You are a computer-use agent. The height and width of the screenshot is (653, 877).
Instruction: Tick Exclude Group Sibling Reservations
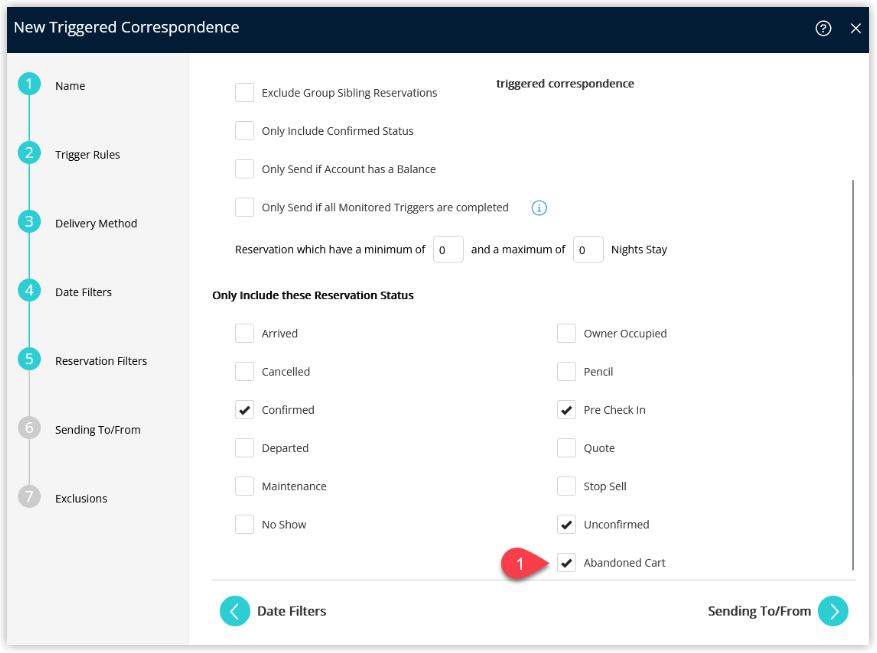[x=244, y=93]
